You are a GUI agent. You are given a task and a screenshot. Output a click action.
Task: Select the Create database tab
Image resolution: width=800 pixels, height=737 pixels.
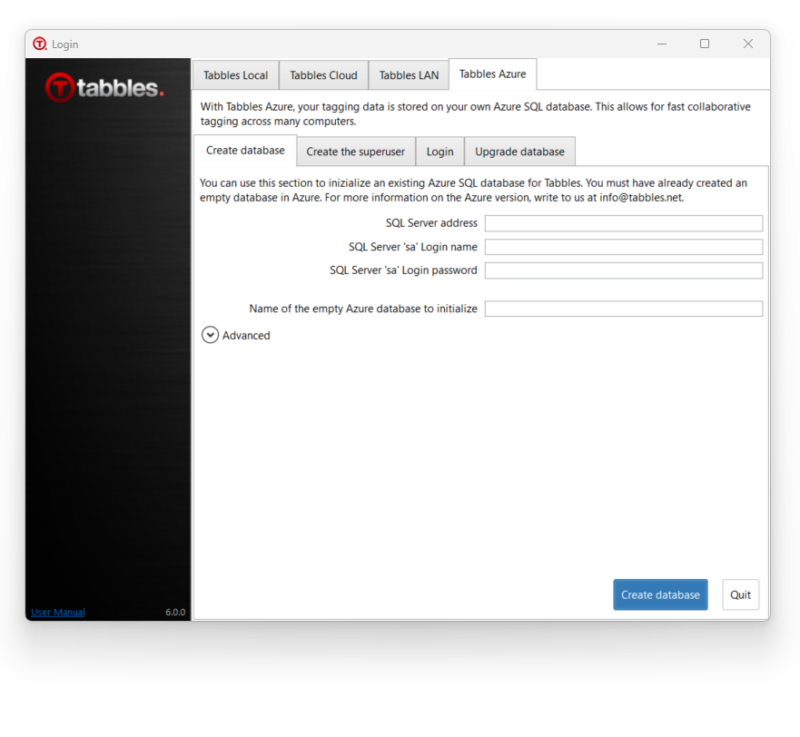point(244,149)
